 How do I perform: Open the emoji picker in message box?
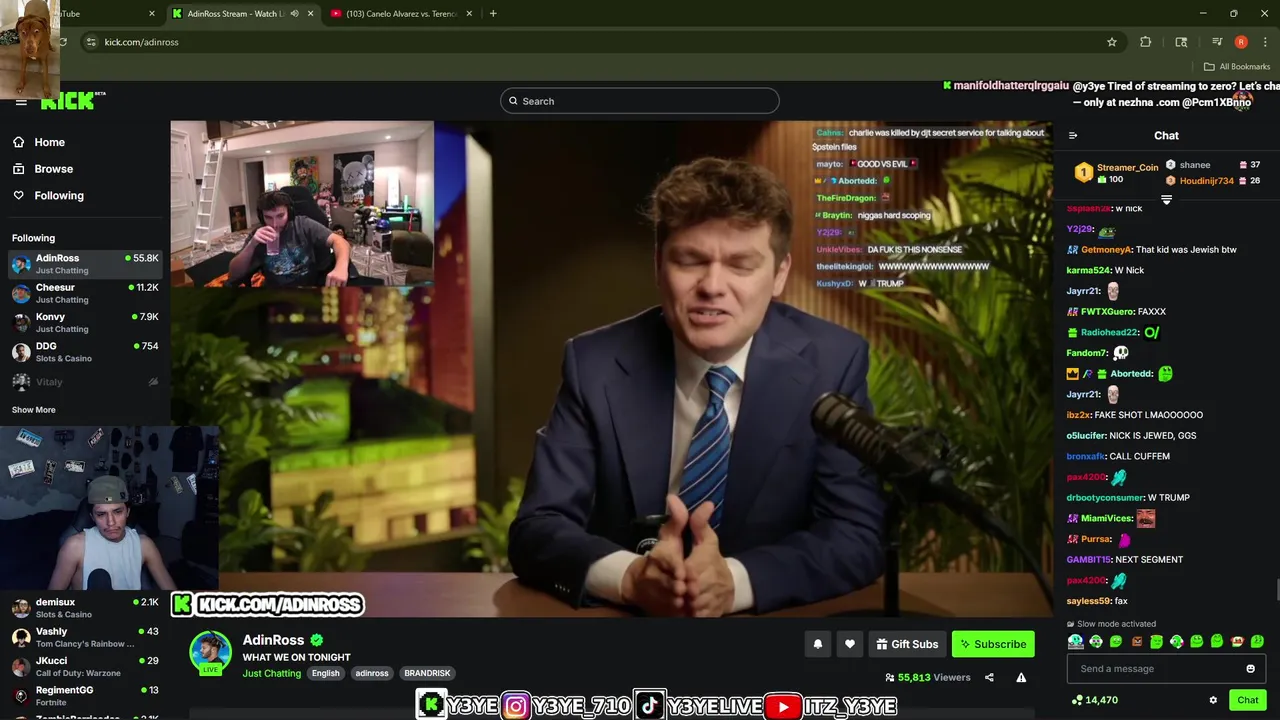pos(1250,669)
